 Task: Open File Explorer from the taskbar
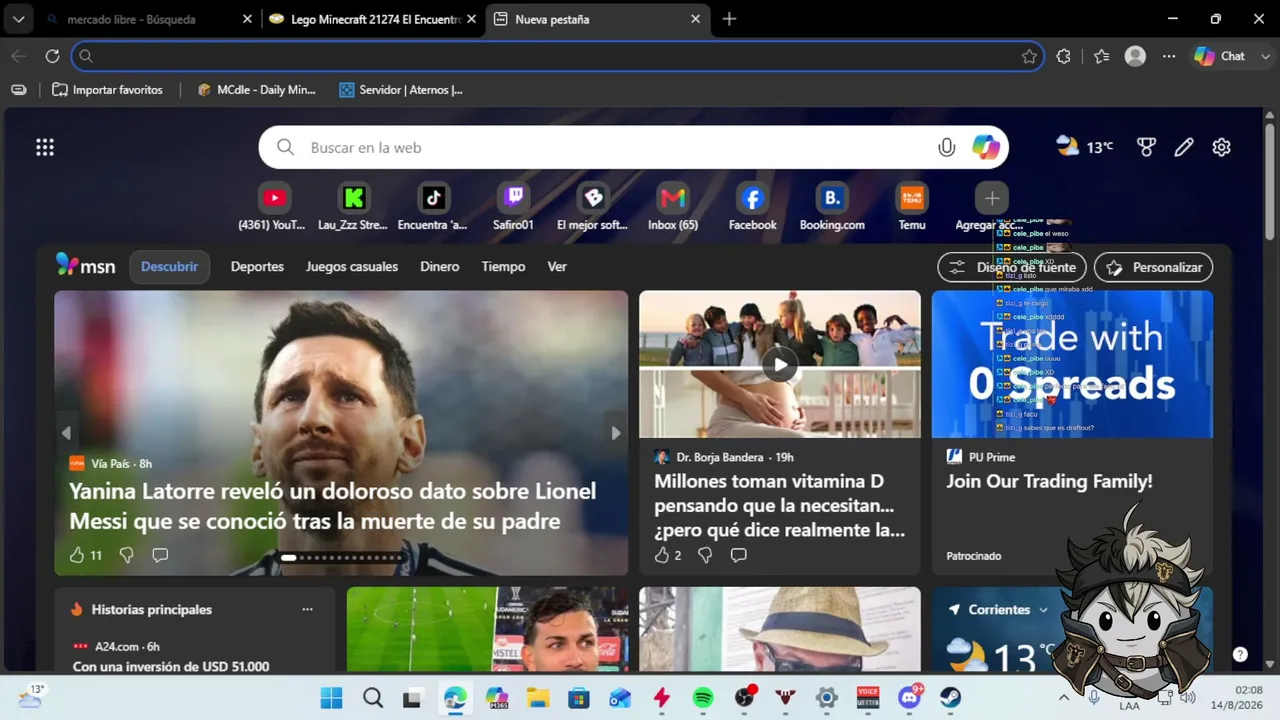coord(538,698)
